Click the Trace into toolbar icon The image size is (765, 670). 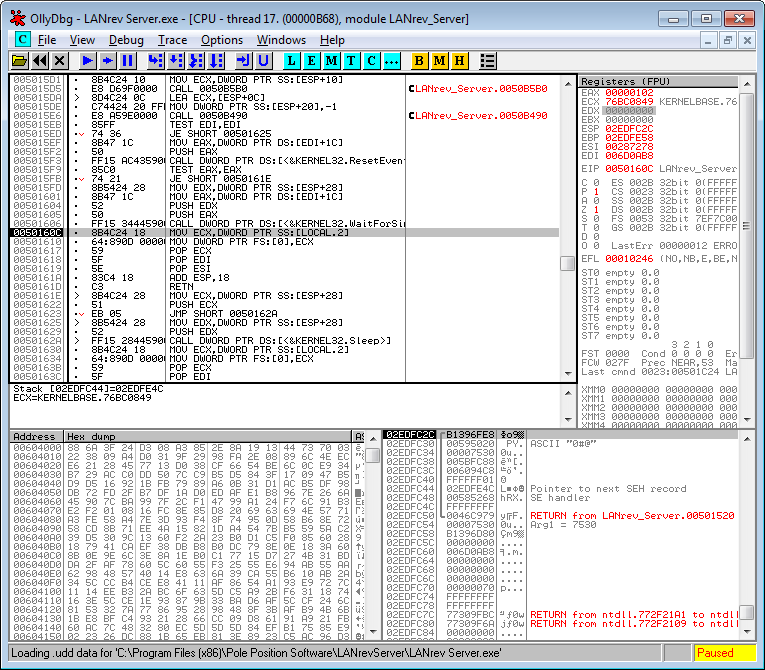[196, 61]
